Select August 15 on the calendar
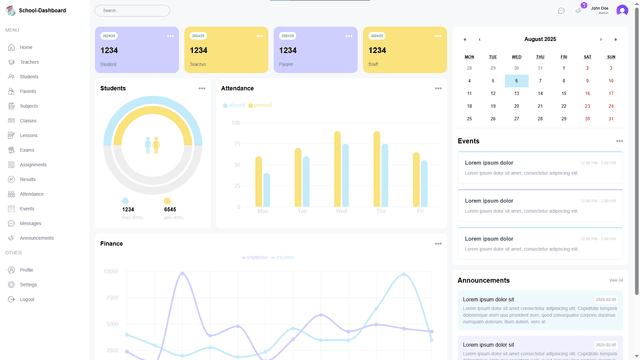 (564, 93)
